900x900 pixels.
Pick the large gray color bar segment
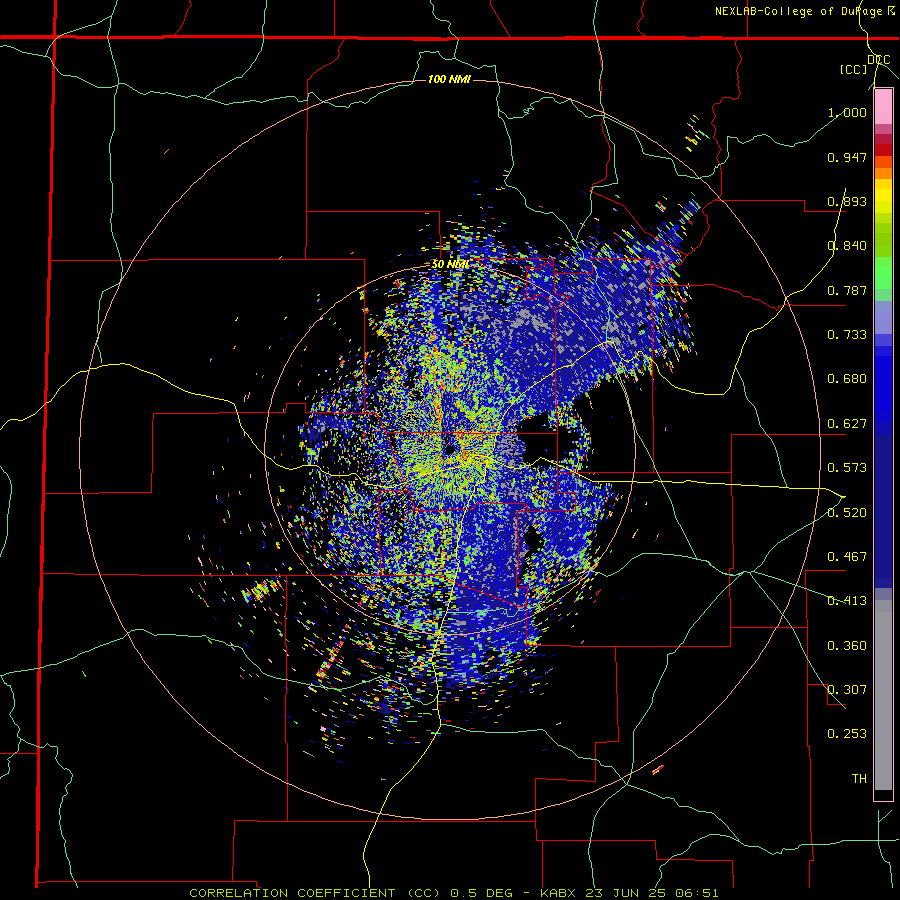click(x=883, y=695)
